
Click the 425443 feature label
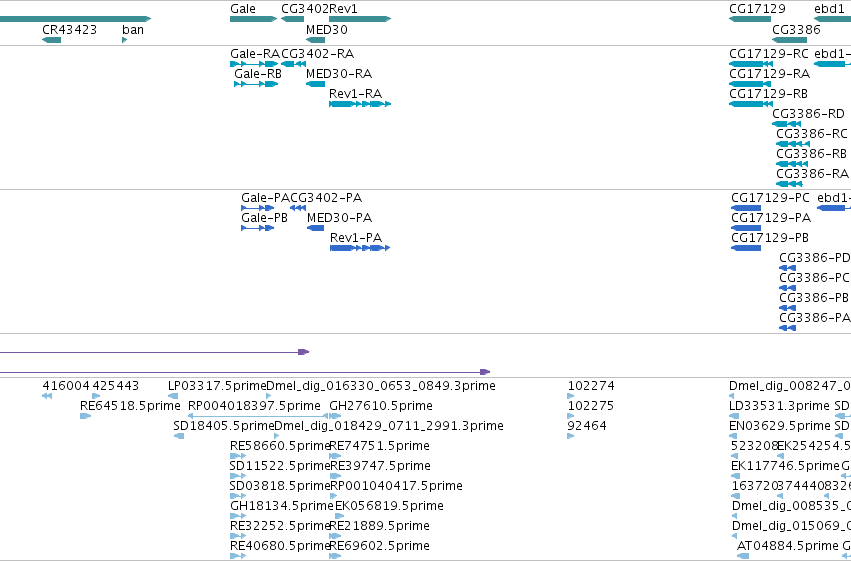116,386
